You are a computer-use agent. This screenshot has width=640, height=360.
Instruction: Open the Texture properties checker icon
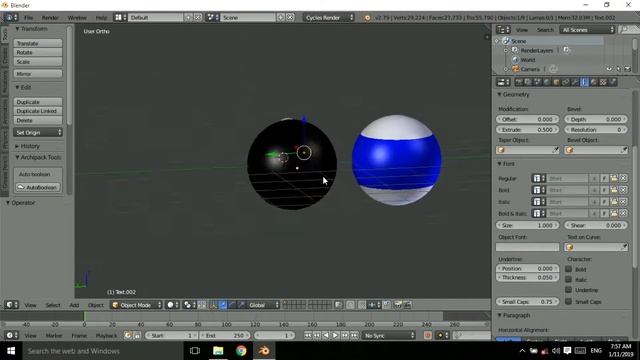(x=603, y=82)
